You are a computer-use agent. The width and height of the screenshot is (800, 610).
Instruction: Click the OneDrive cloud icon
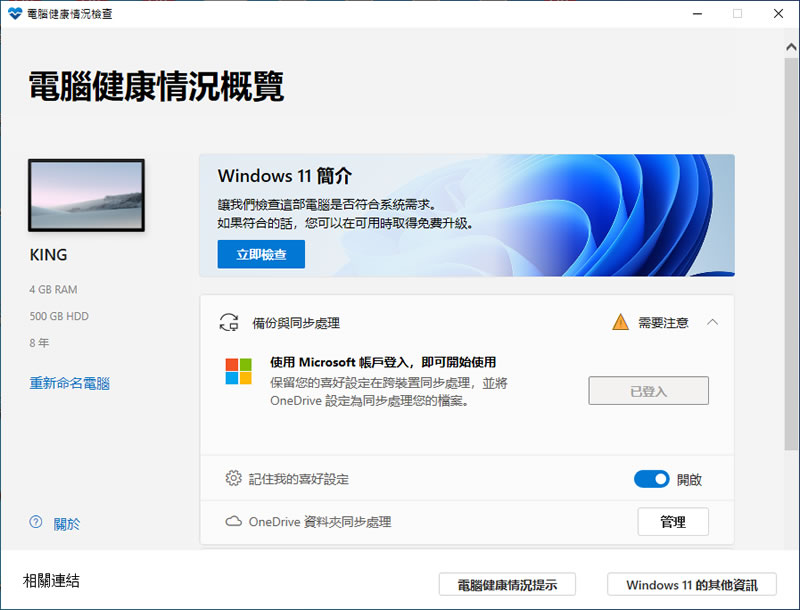tap(233, 521)
